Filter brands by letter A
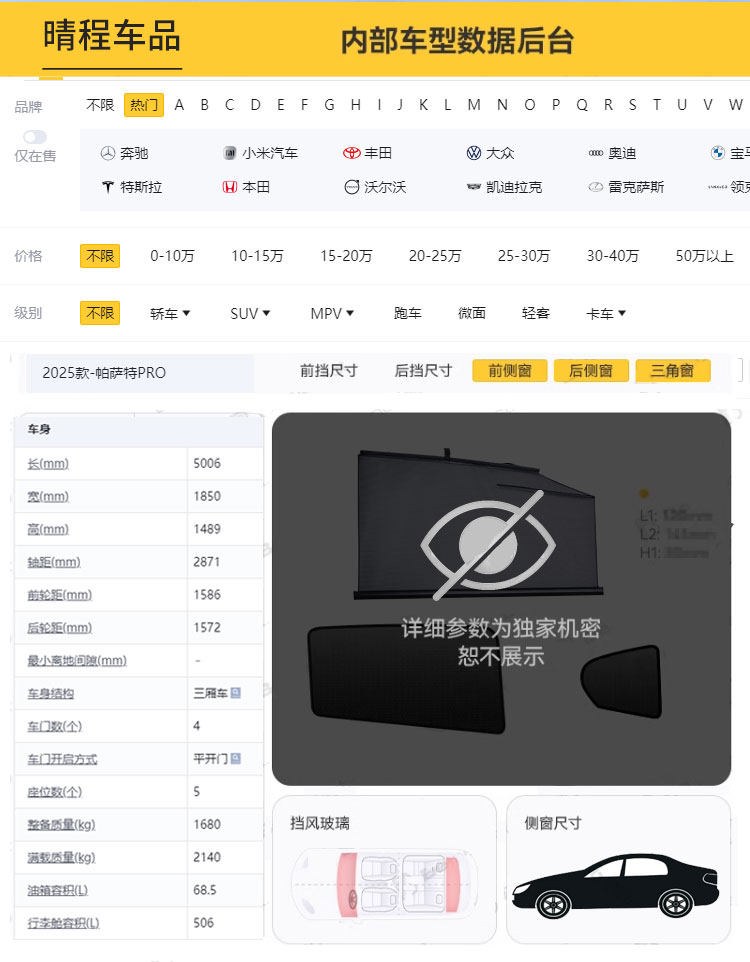The height and width of the screenshot is (962, 750). (179, 105)
